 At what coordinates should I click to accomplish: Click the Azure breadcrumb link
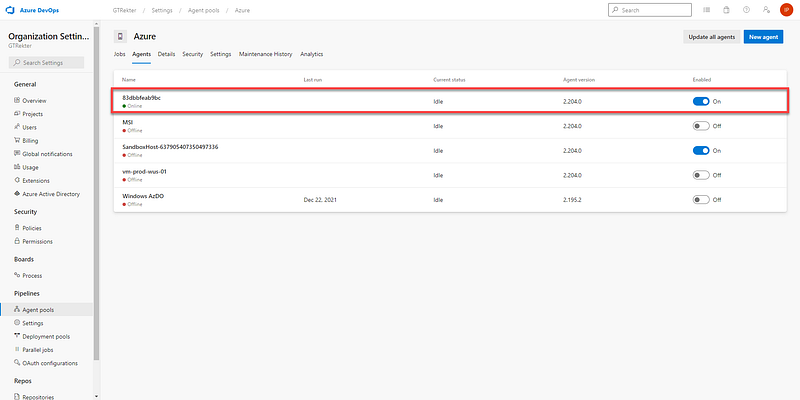[242, 10]
